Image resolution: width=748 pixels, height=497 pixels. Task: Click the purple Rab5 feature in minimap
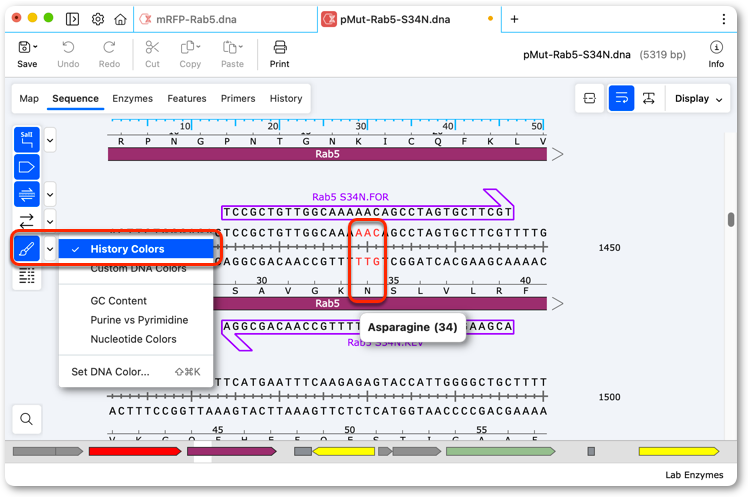coord(232,451)
